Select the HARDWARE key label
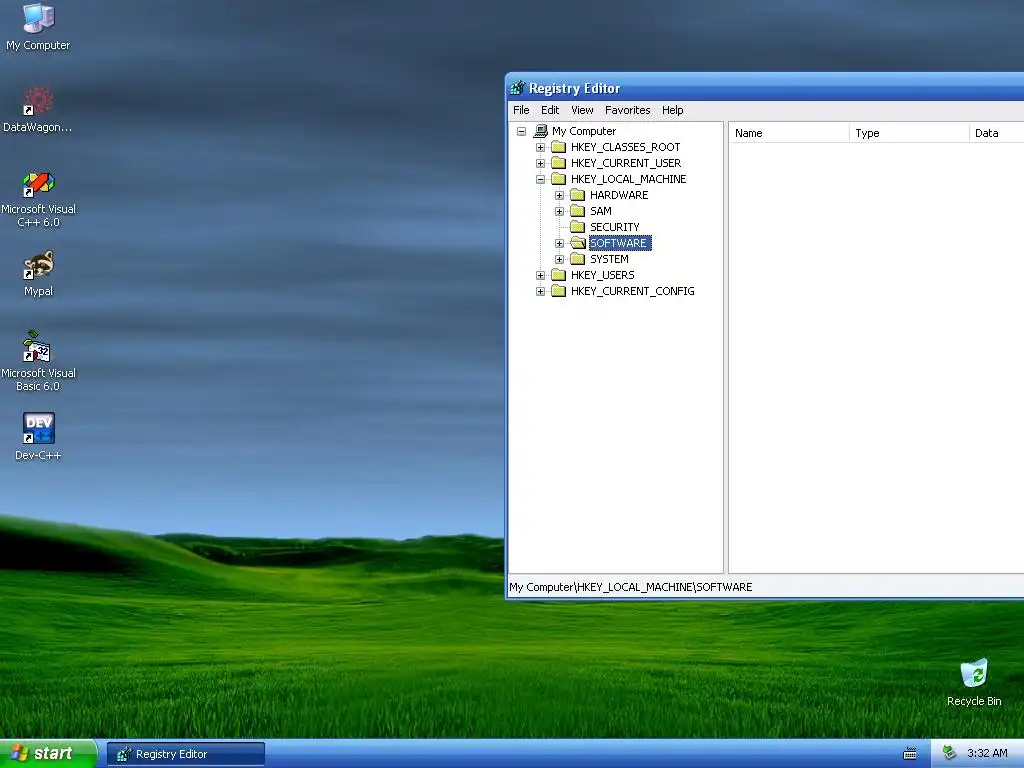Screen dimensions: 1024x768 point(618,195)
